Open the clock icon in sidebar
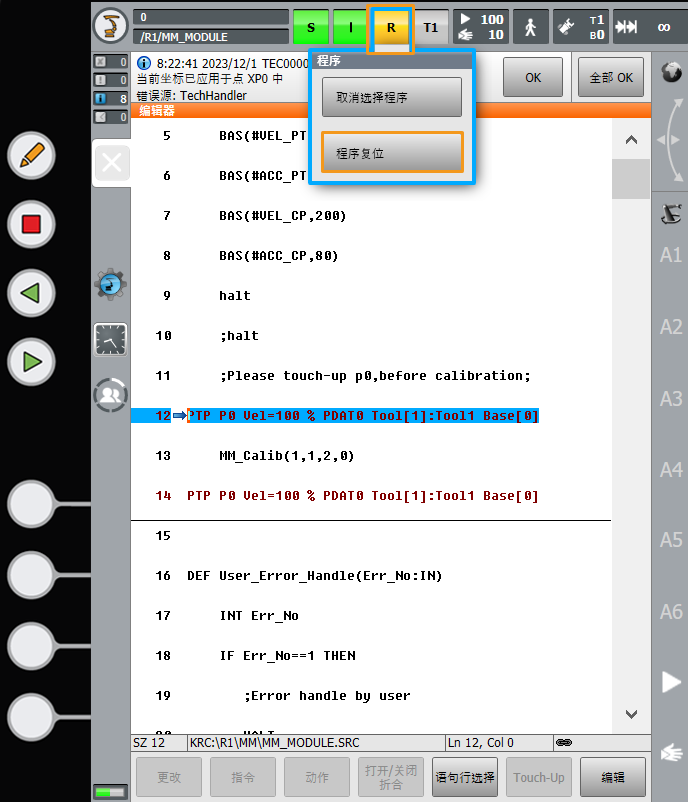 point(110,339)
